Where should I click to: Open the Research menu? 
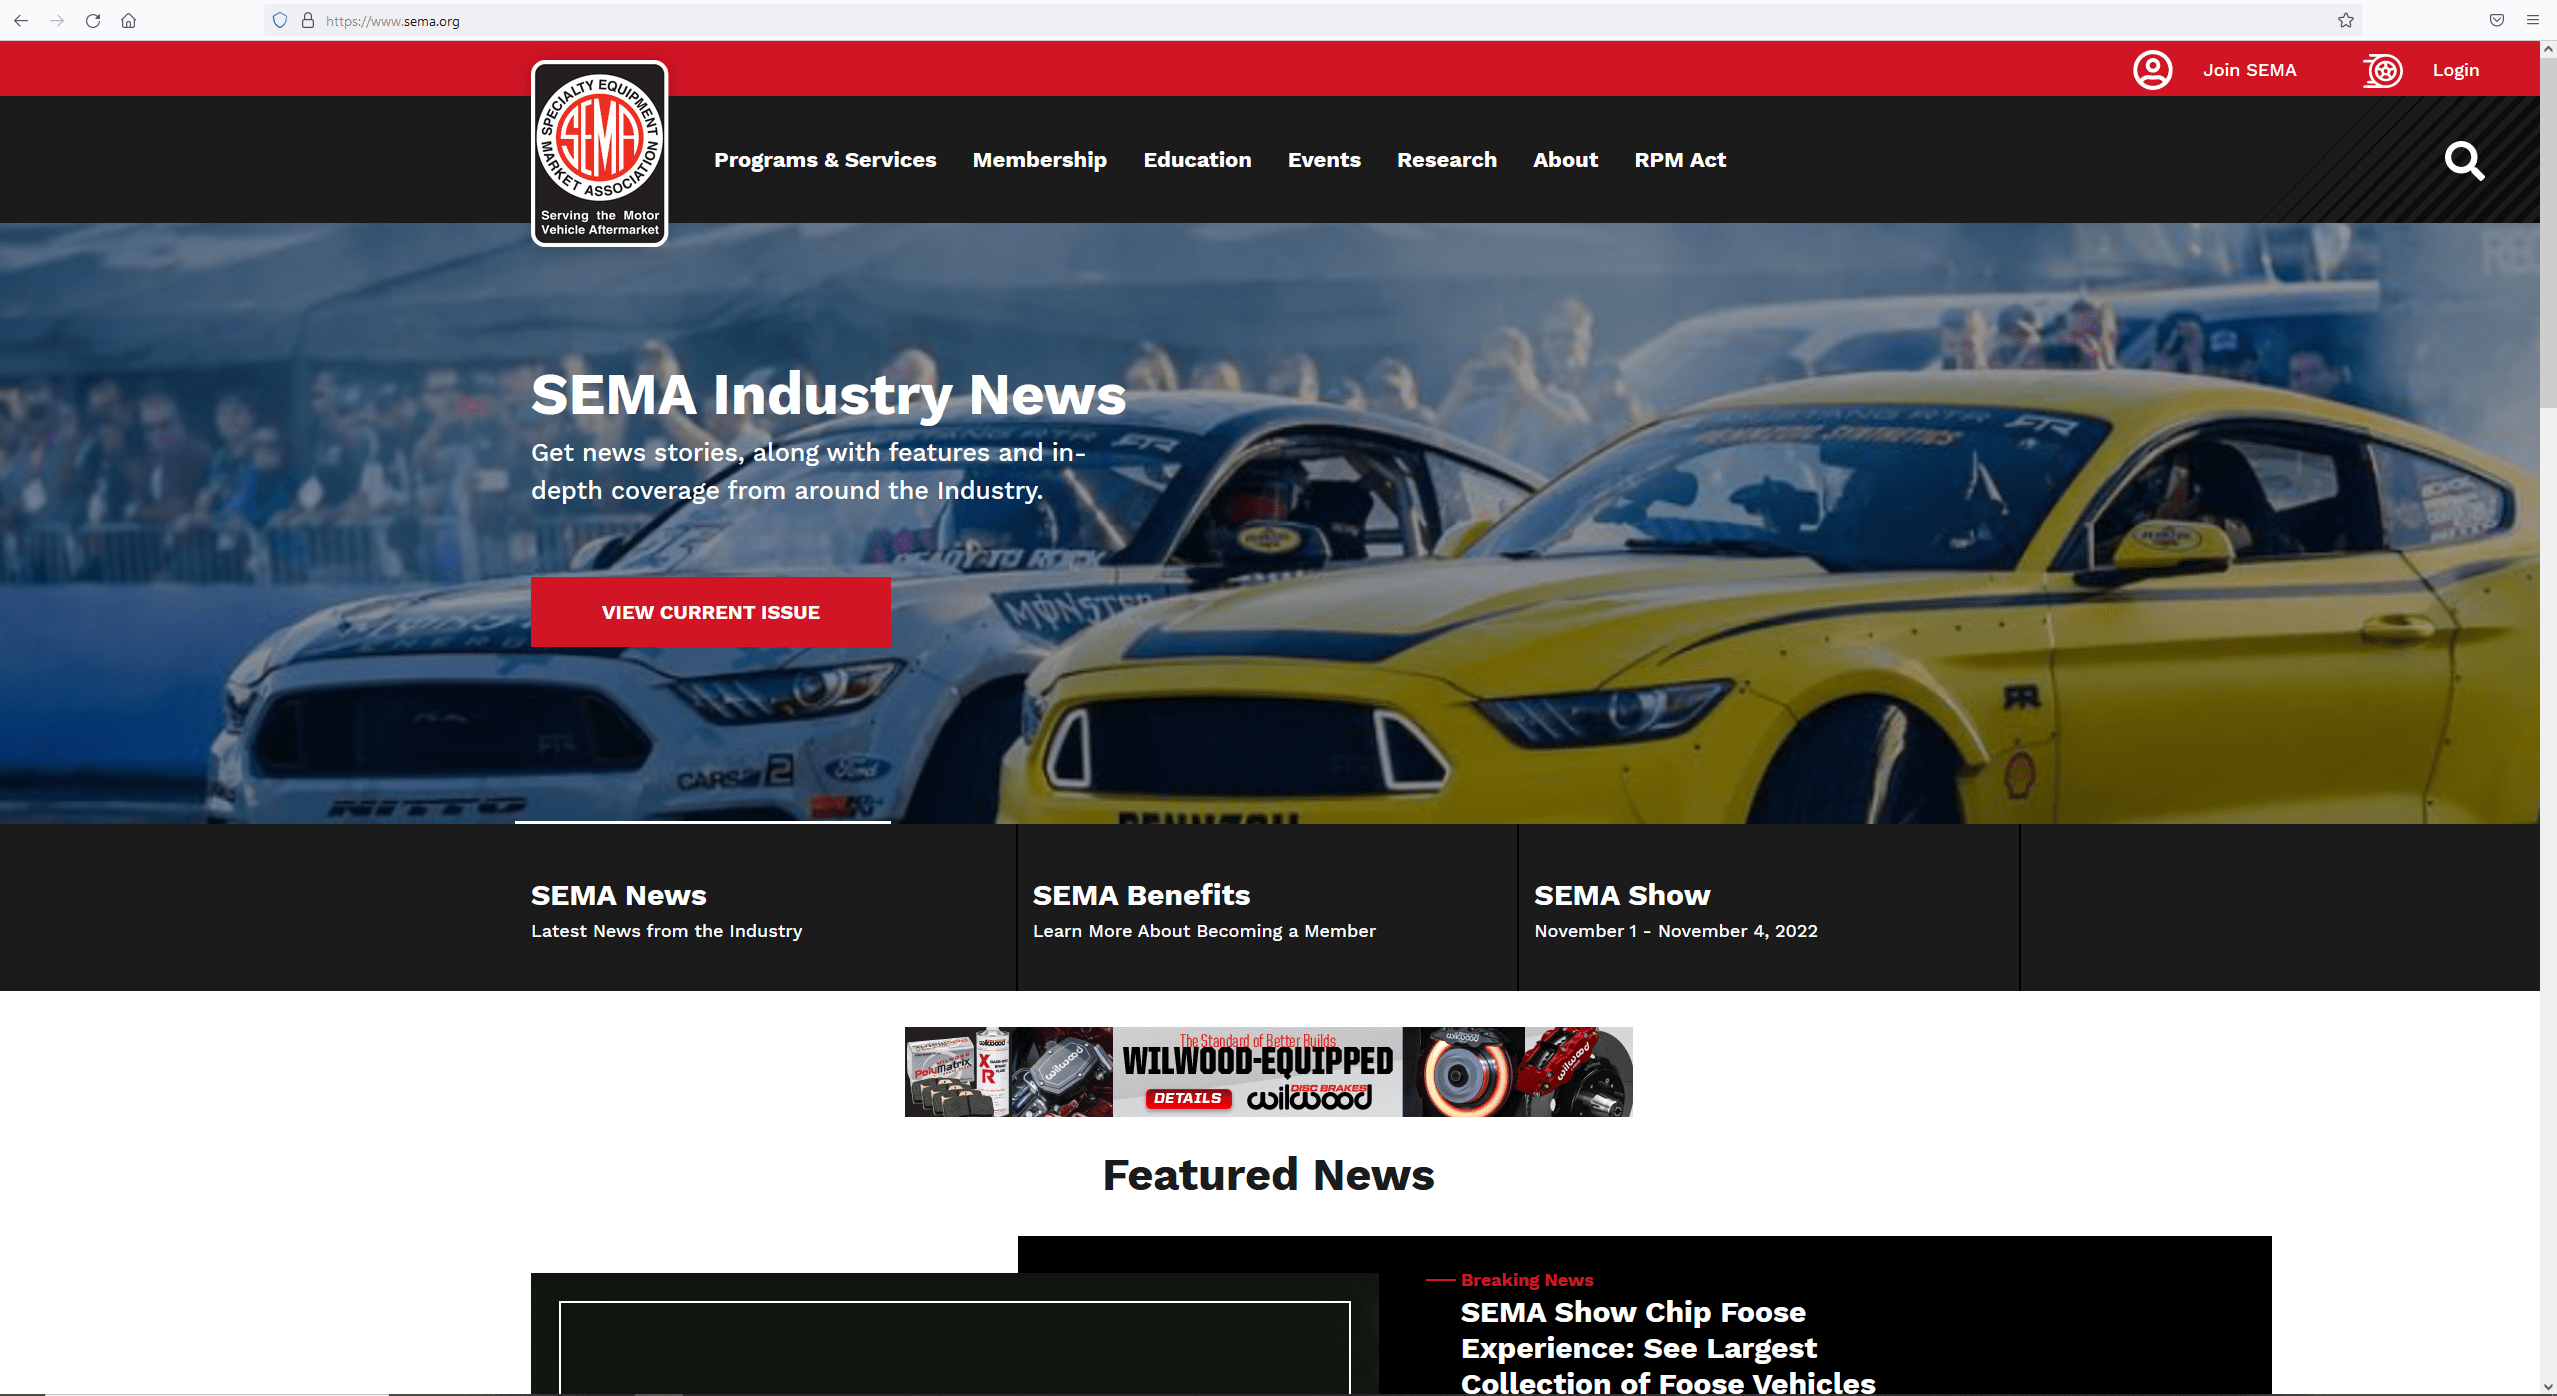(1447, 160)
